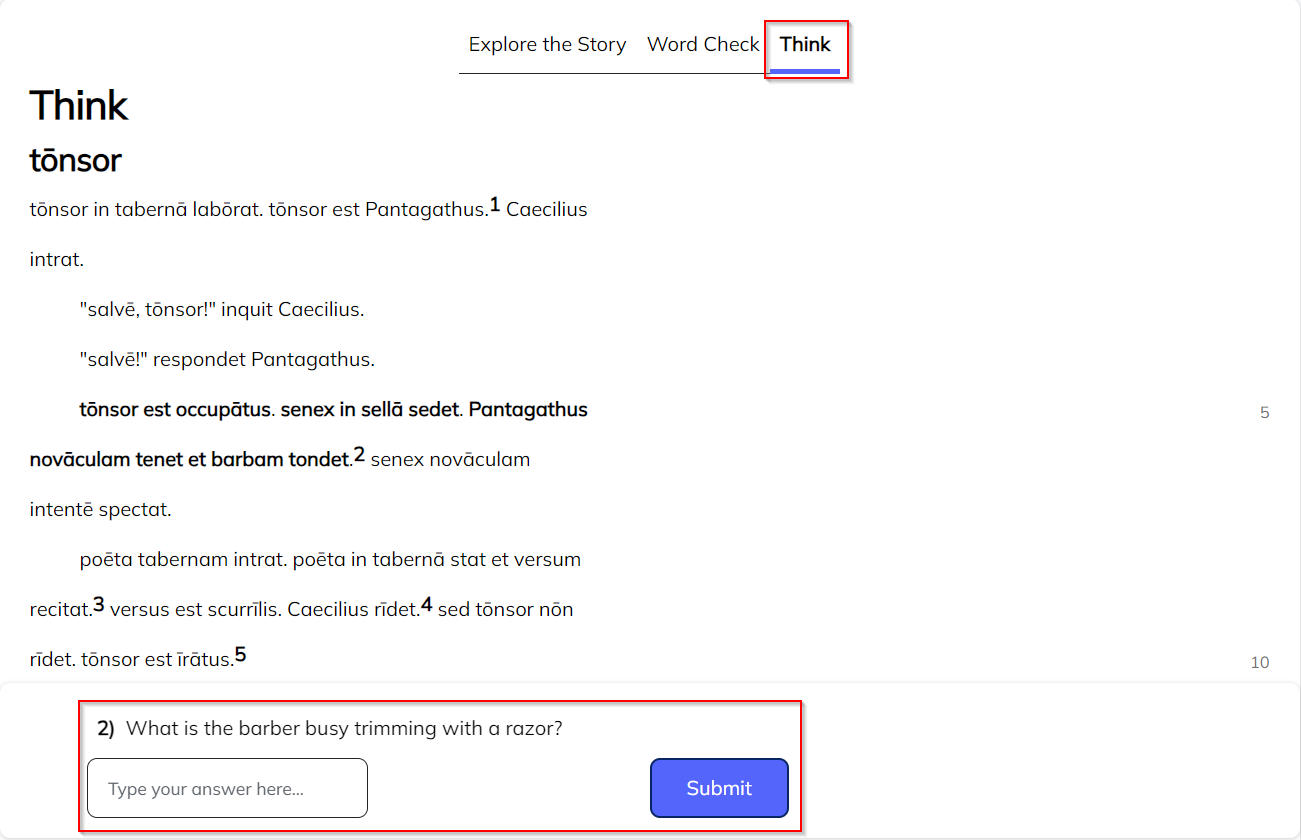Select the bold sentence tōnsor est occupātus

click(176, 410)
